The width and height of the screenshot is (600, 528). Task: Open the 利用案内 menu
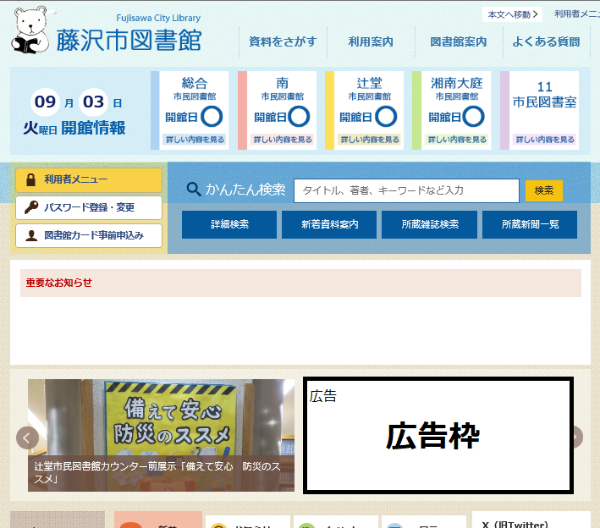[x=370, y=42]
